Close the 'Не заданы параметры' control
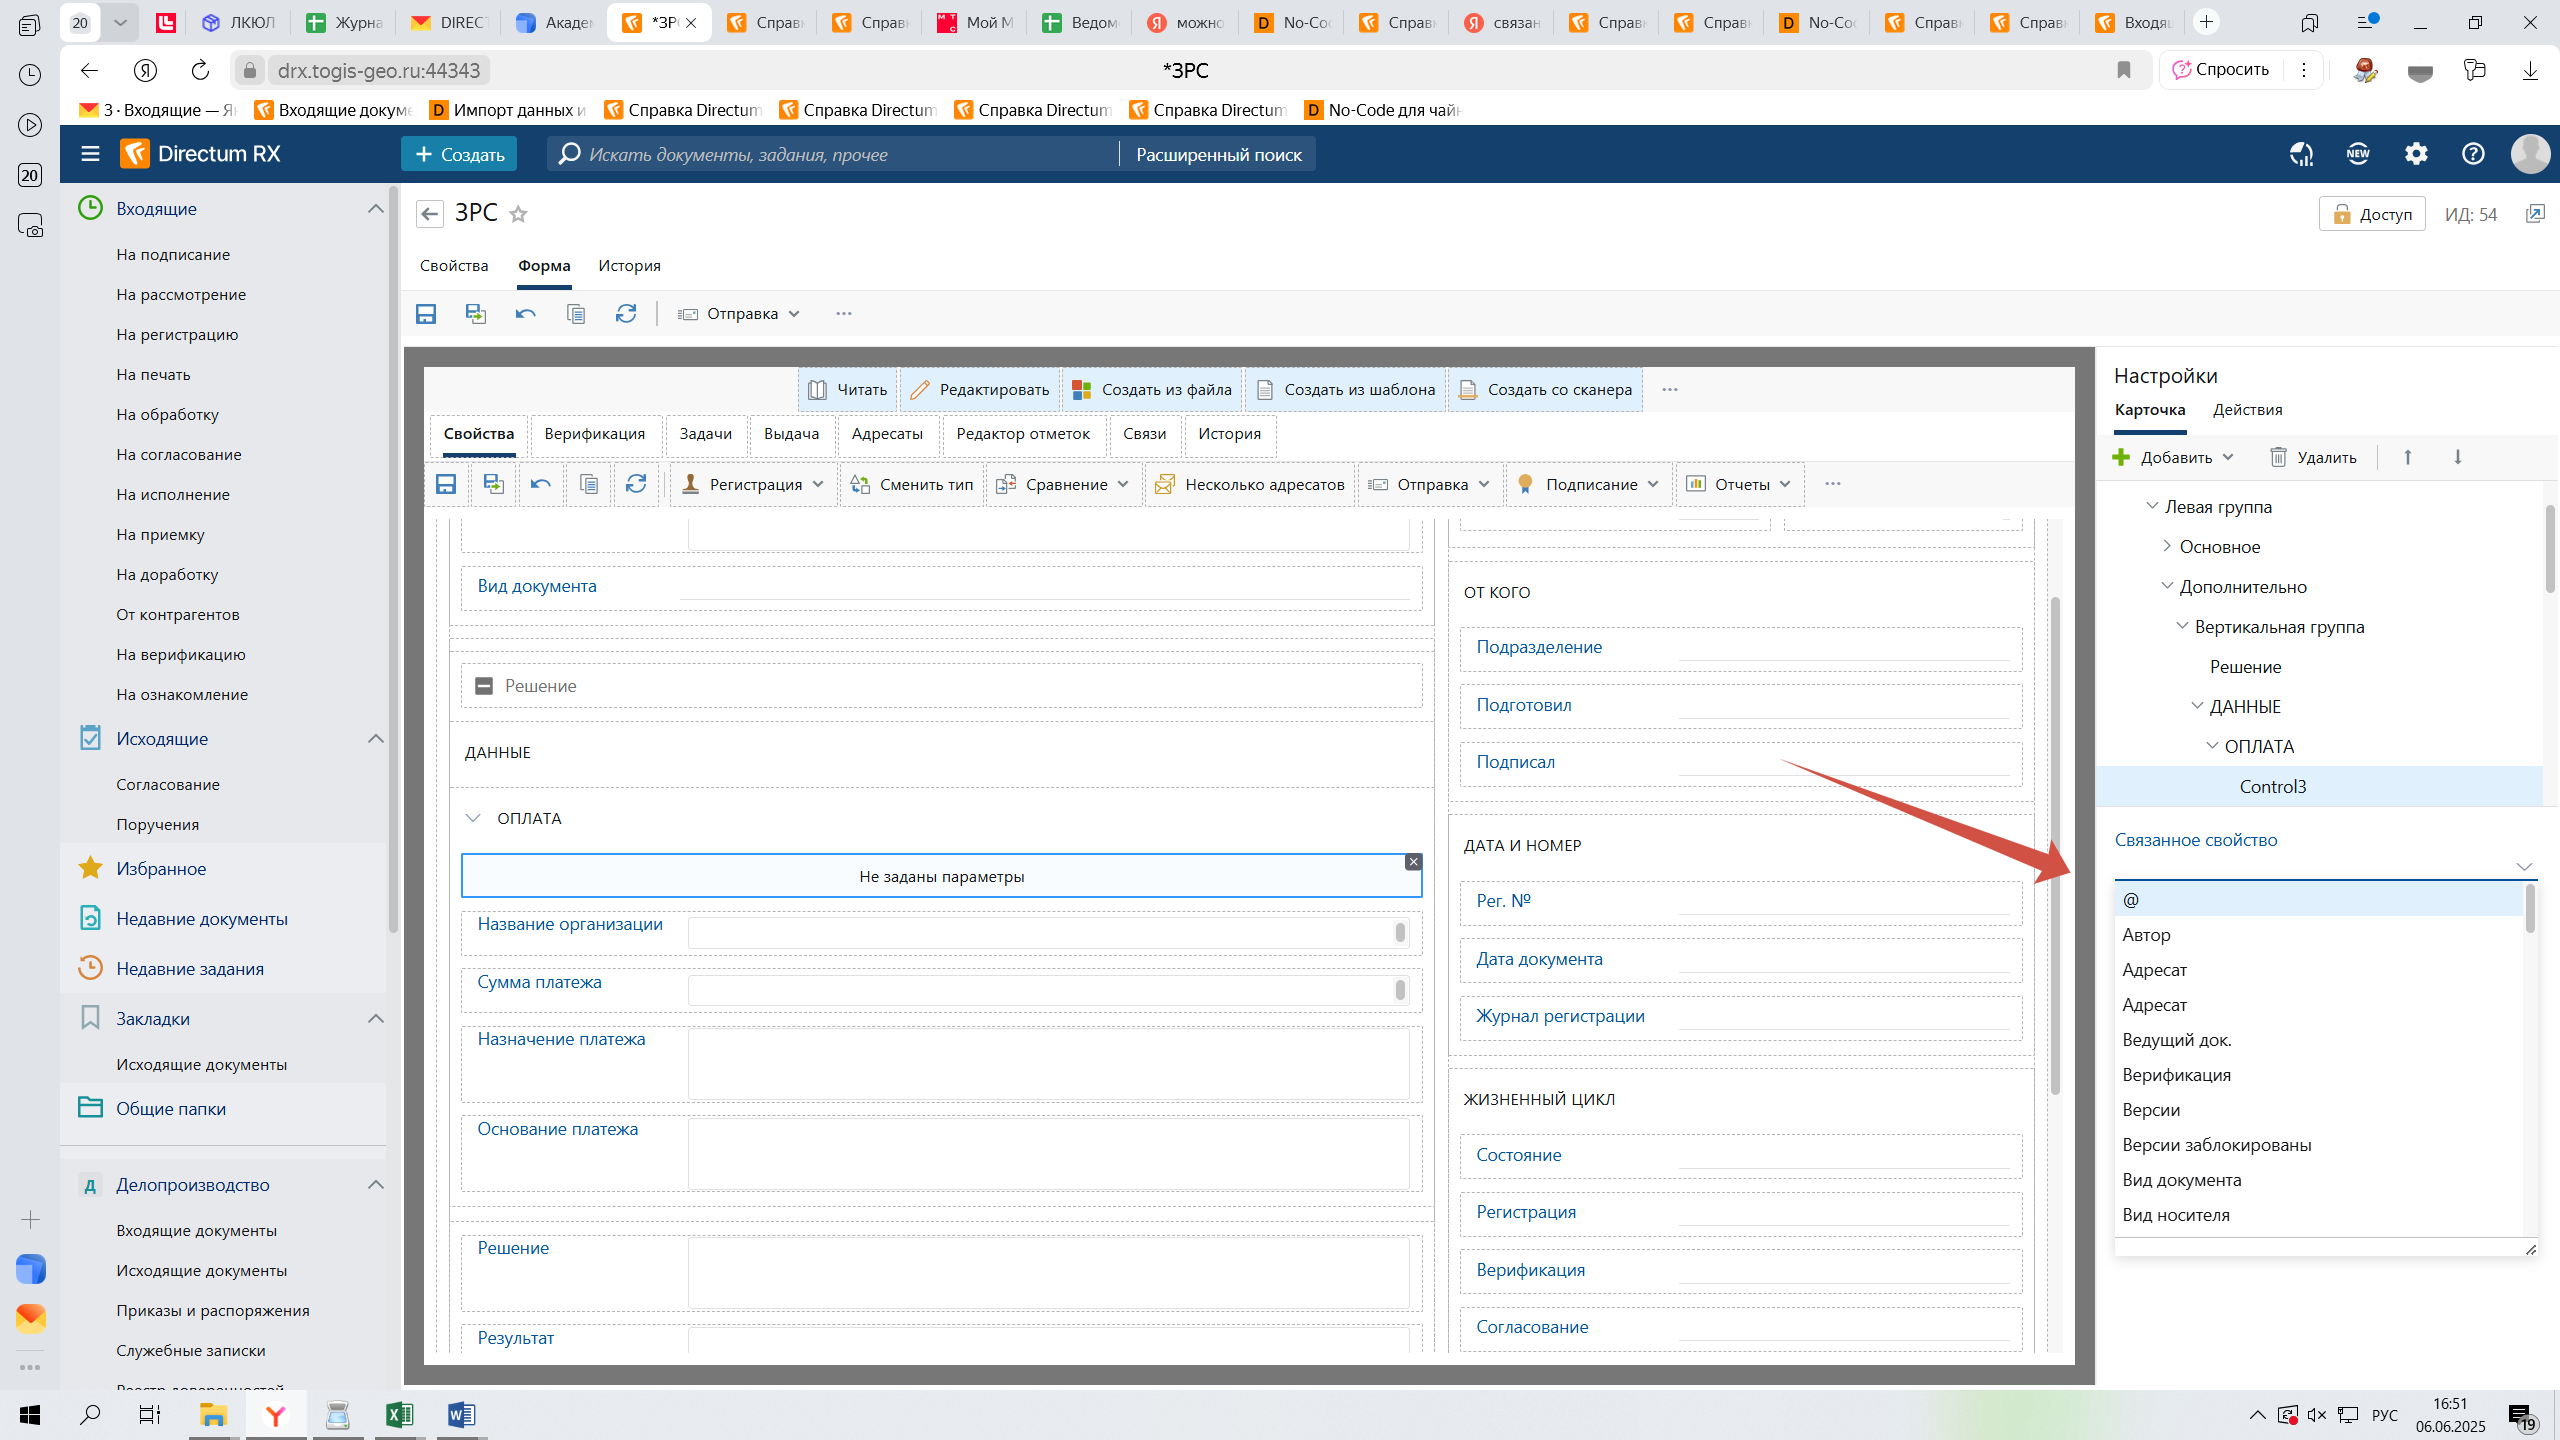This screenshot has height=1440, width=2560. (1413, 862)
